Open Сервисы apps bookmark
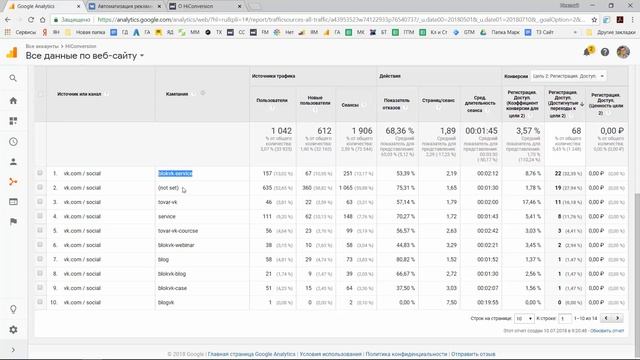The height and width of the screenshot is (360, 640). click(20, 32)
